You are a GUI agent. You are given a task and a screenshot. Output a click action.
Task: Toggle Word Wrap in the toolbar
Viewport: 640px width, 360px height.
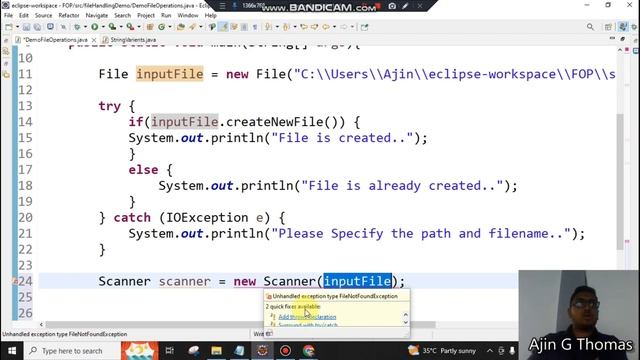tap(234, 27)
